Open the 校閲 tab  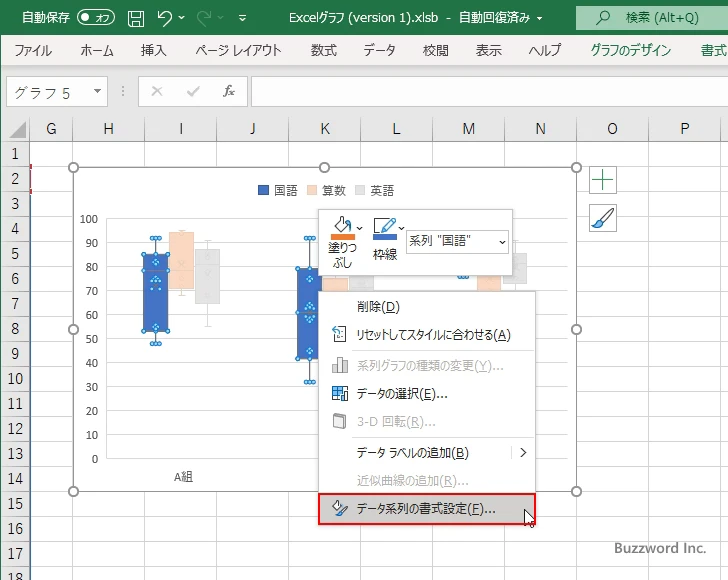coord(436,50)
